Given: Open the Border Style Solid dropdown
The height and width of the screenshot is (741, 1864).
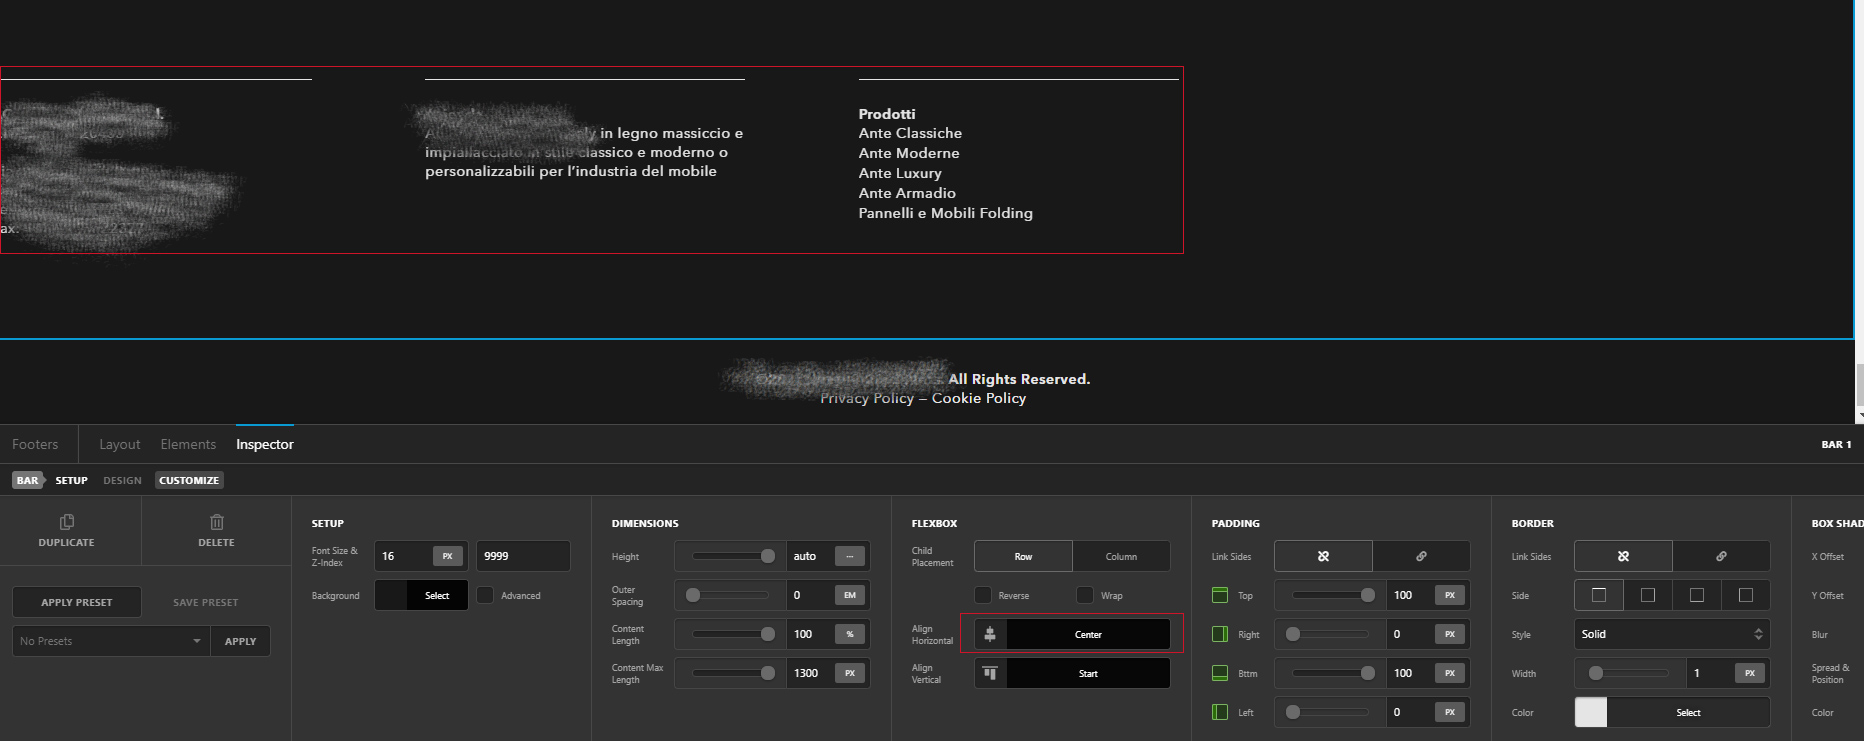Looking at the screenshot, I should coord(1672,634).
